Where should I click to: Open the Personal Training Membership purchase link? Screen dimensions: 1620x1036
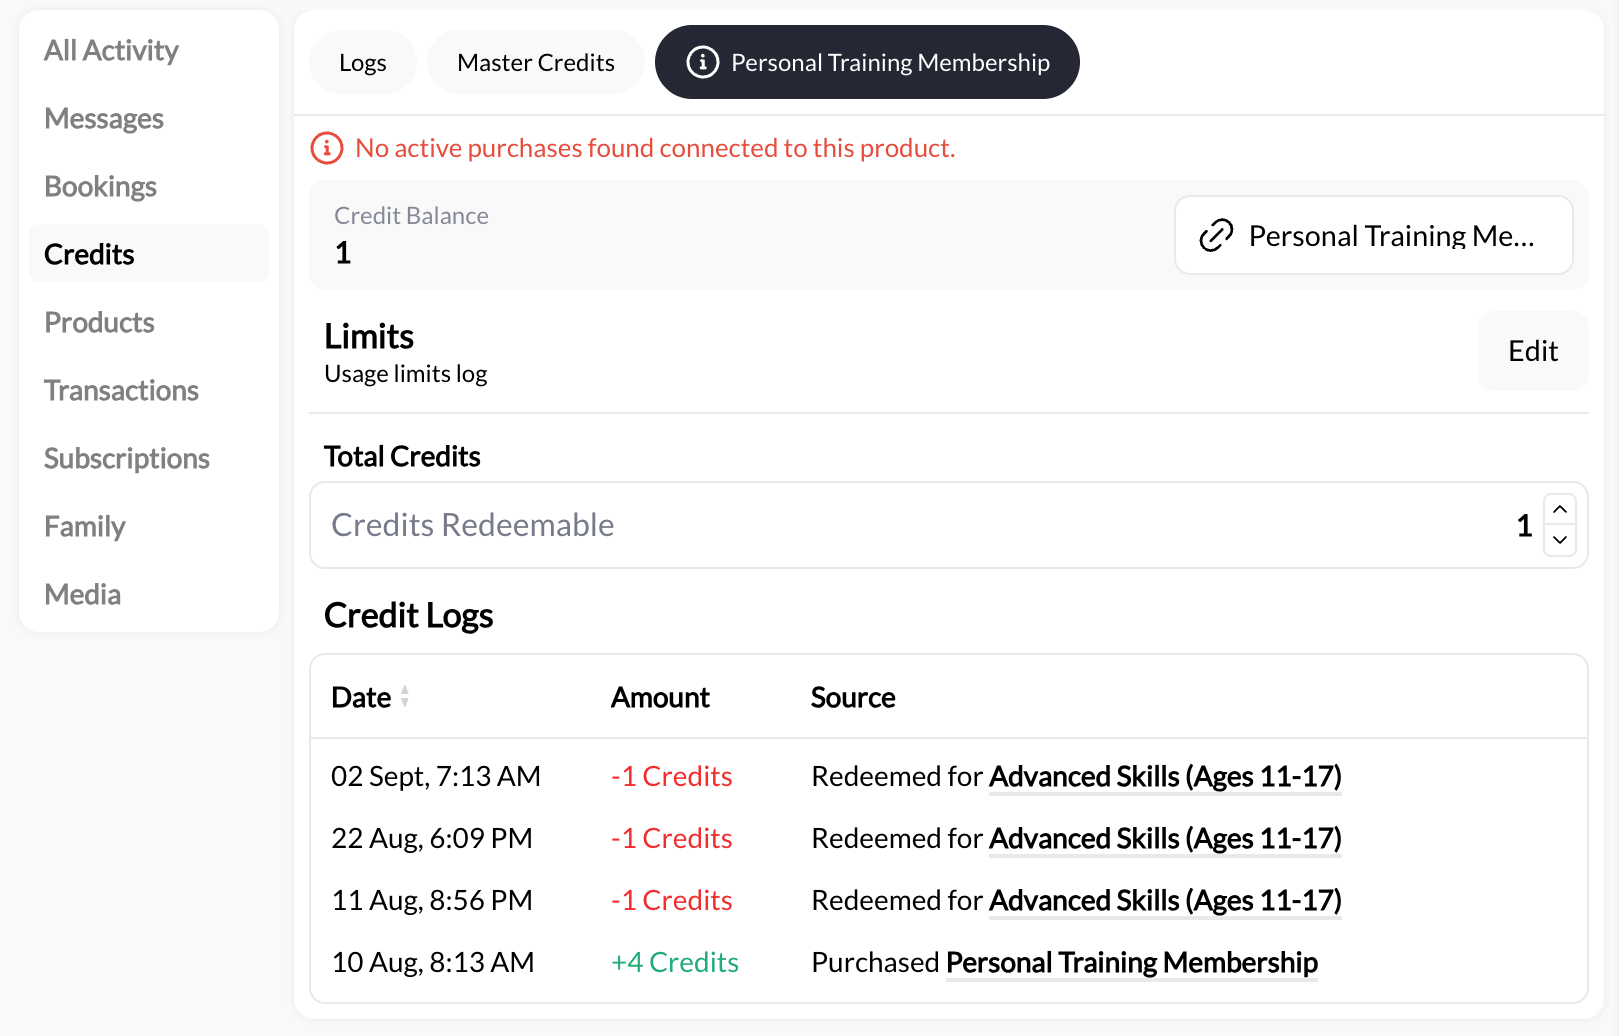tap(1131, 962)
